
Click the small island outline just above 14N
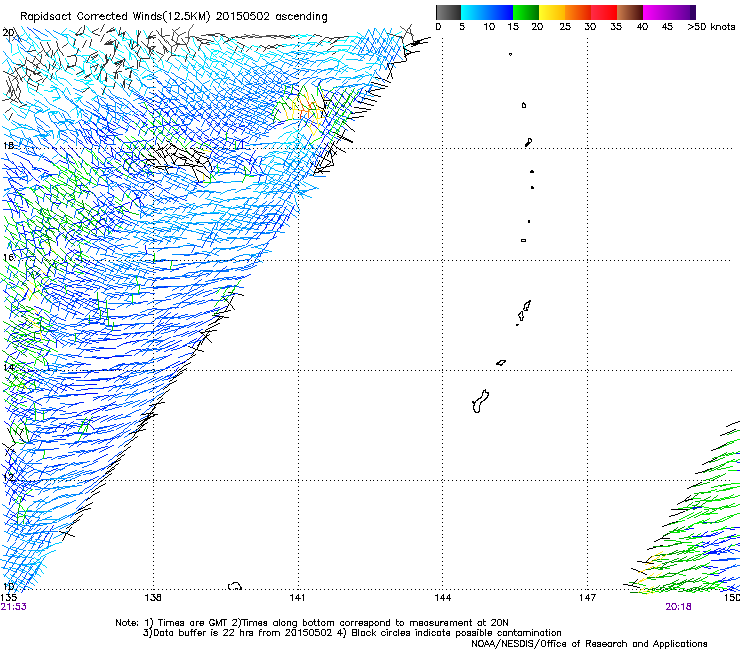[x=501, y=363]
